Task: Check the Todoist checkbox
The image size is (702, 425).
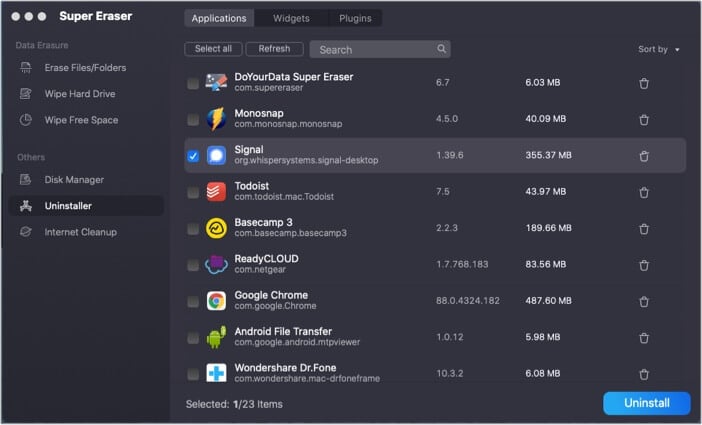Action: coord(193,193)
